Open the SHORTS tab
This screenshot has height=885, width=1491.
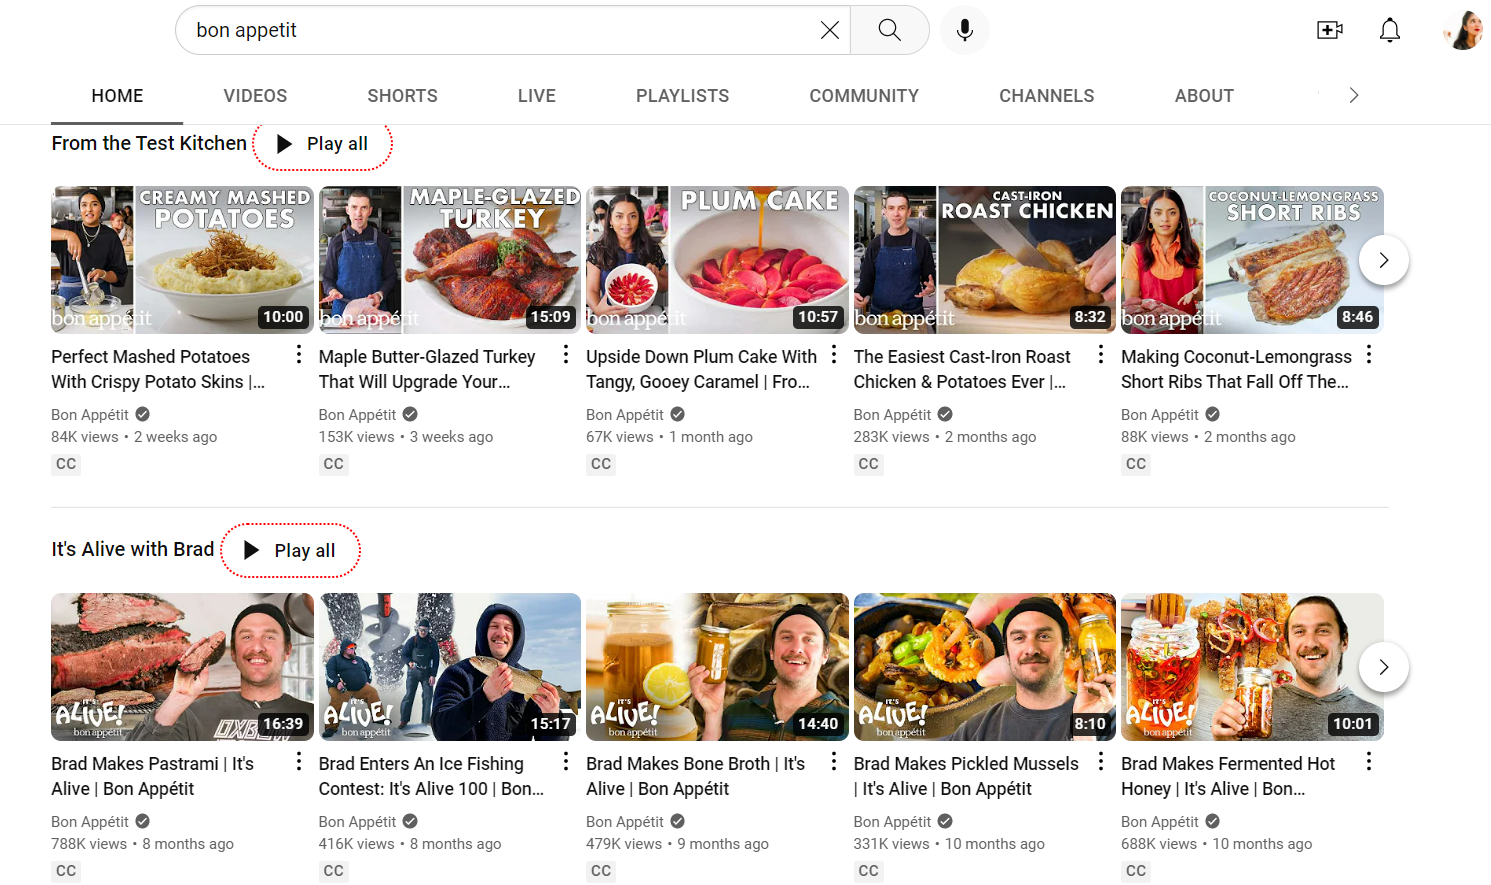point(402,96)
